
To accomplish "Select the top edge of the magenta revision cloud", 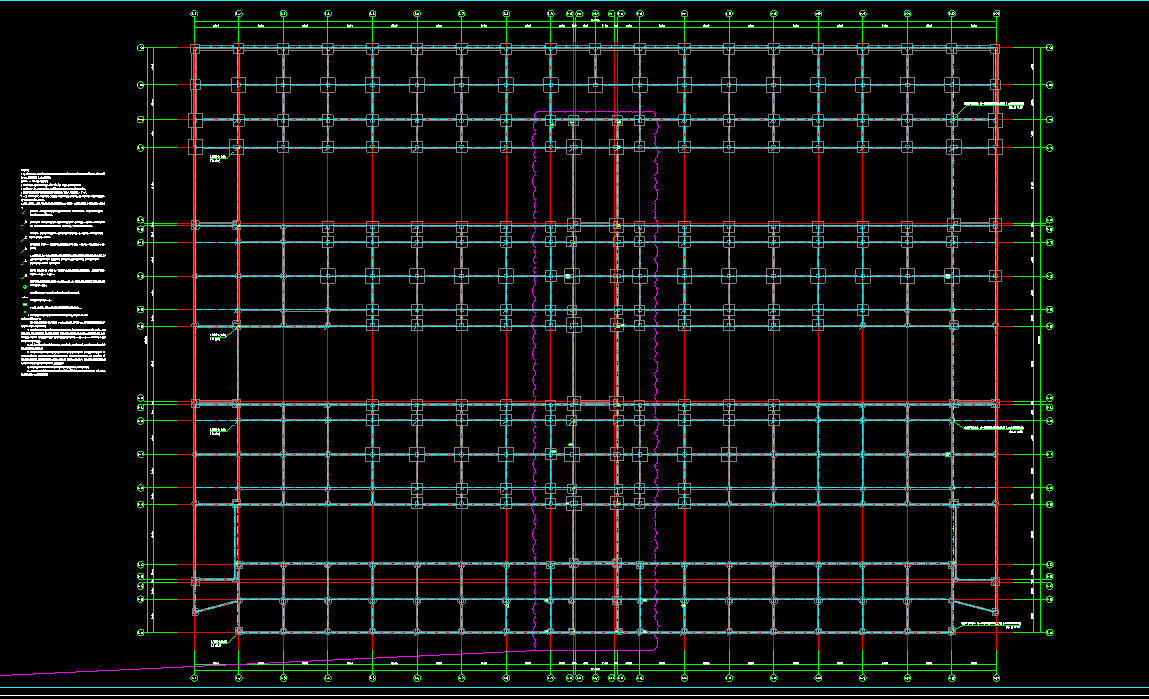I will [595, 112].
